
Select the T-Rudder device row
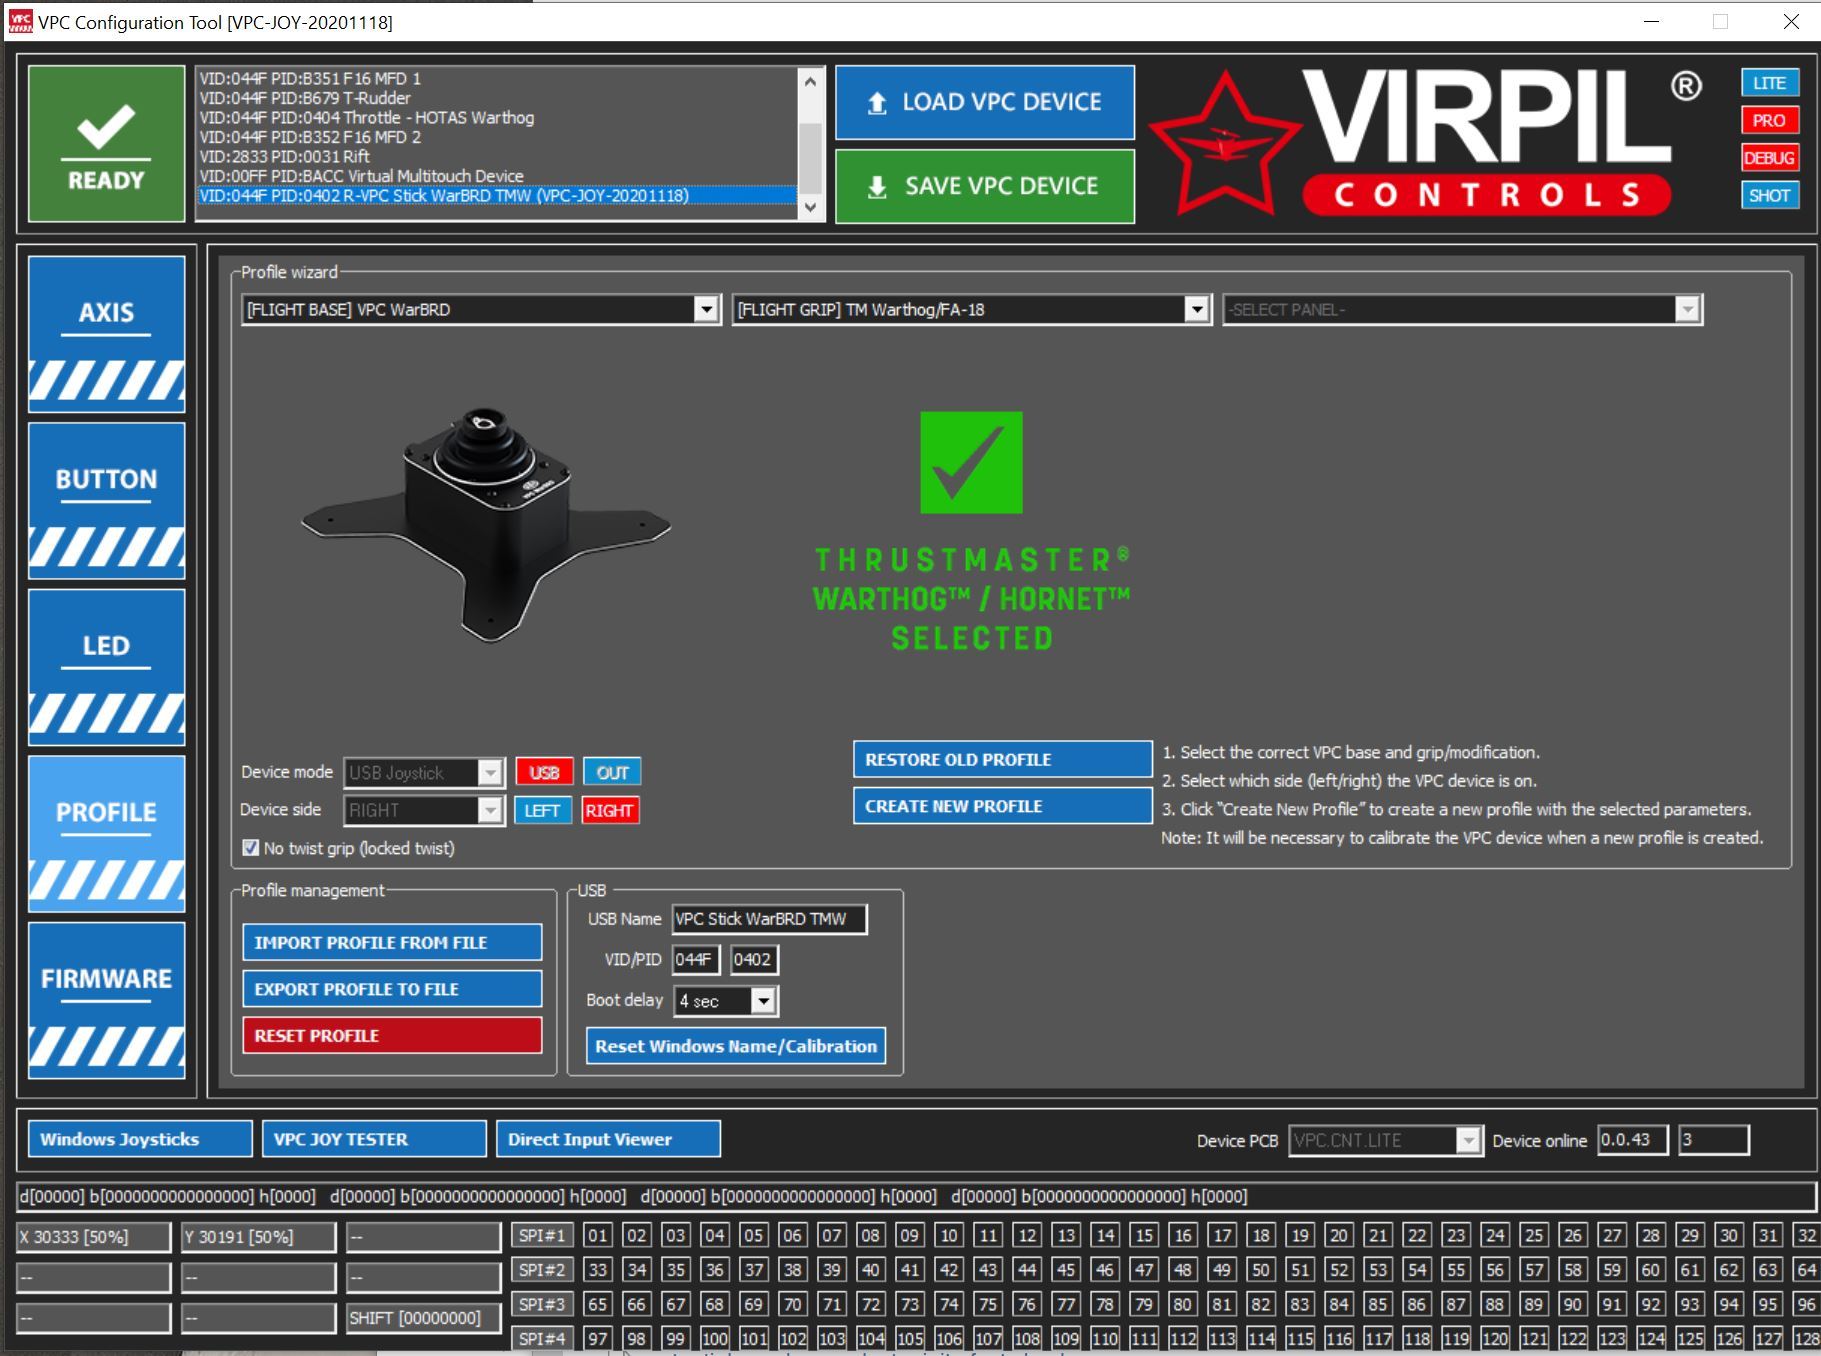[x=497, y=98]
